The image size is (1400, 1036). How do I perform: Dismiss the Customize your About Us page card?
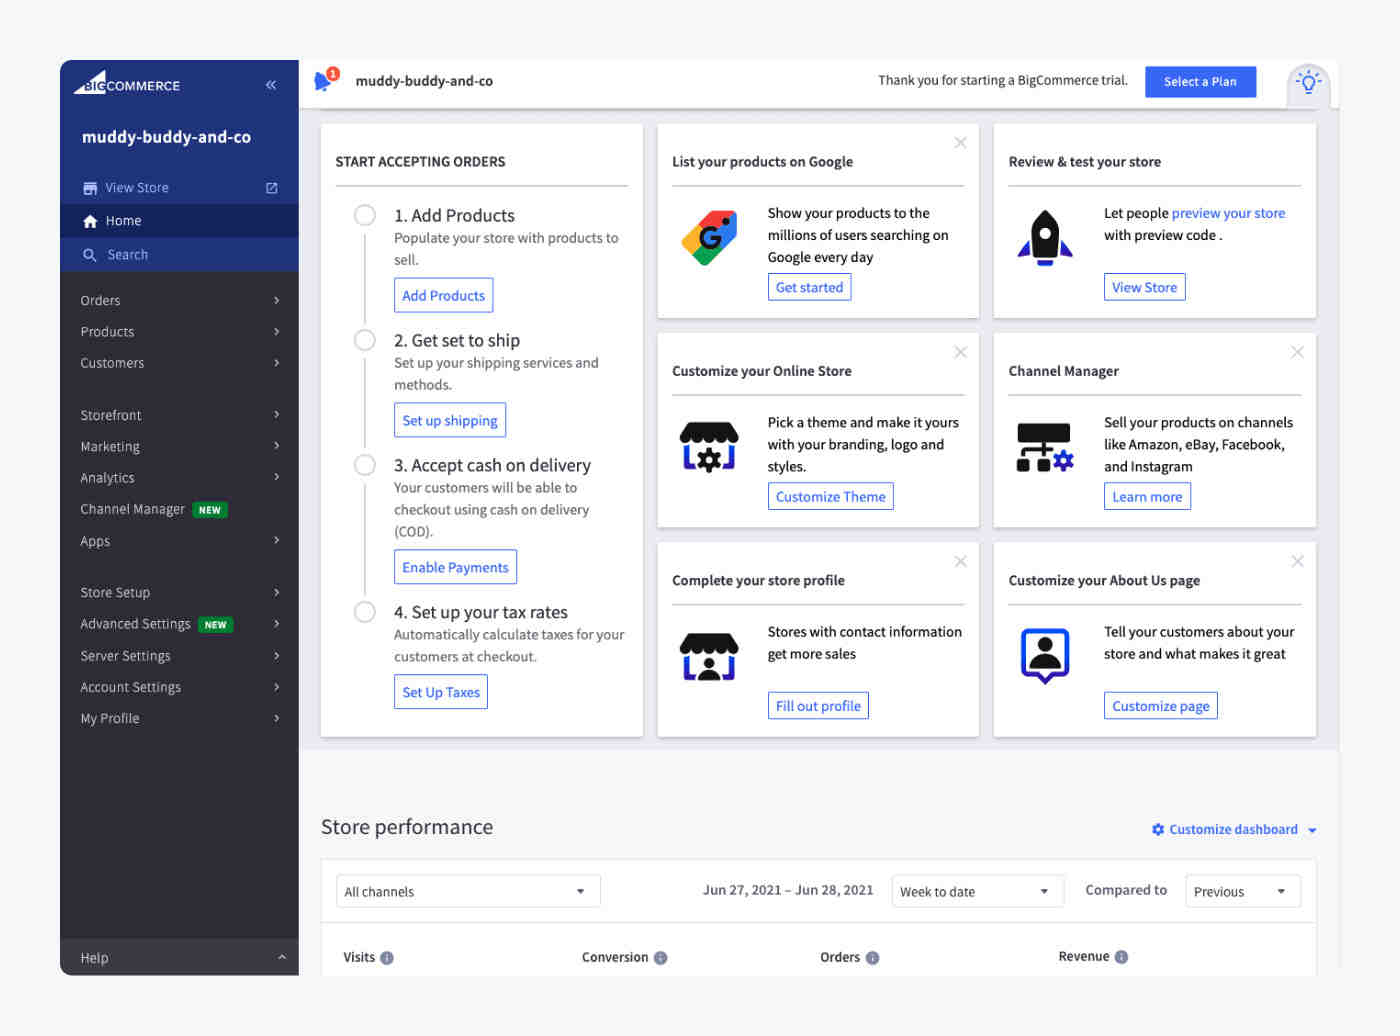point(1297,562)
